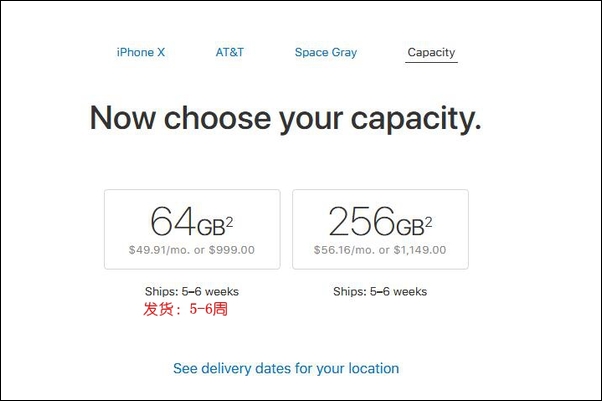Click the footnote 2 superscript beside 256GB
602x401 pixels.
pyautogui.click(x=428, y=222)
